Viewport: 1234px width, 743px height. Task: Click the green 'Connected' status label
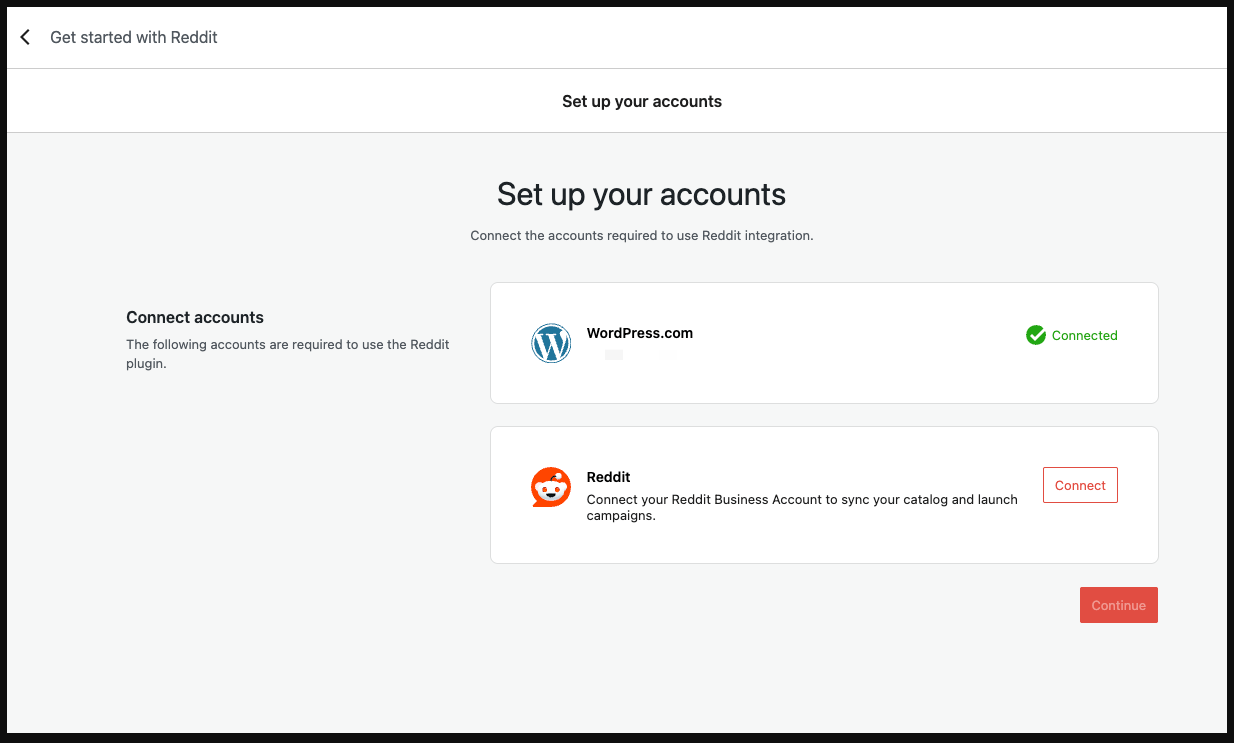tap(1085, 335)
